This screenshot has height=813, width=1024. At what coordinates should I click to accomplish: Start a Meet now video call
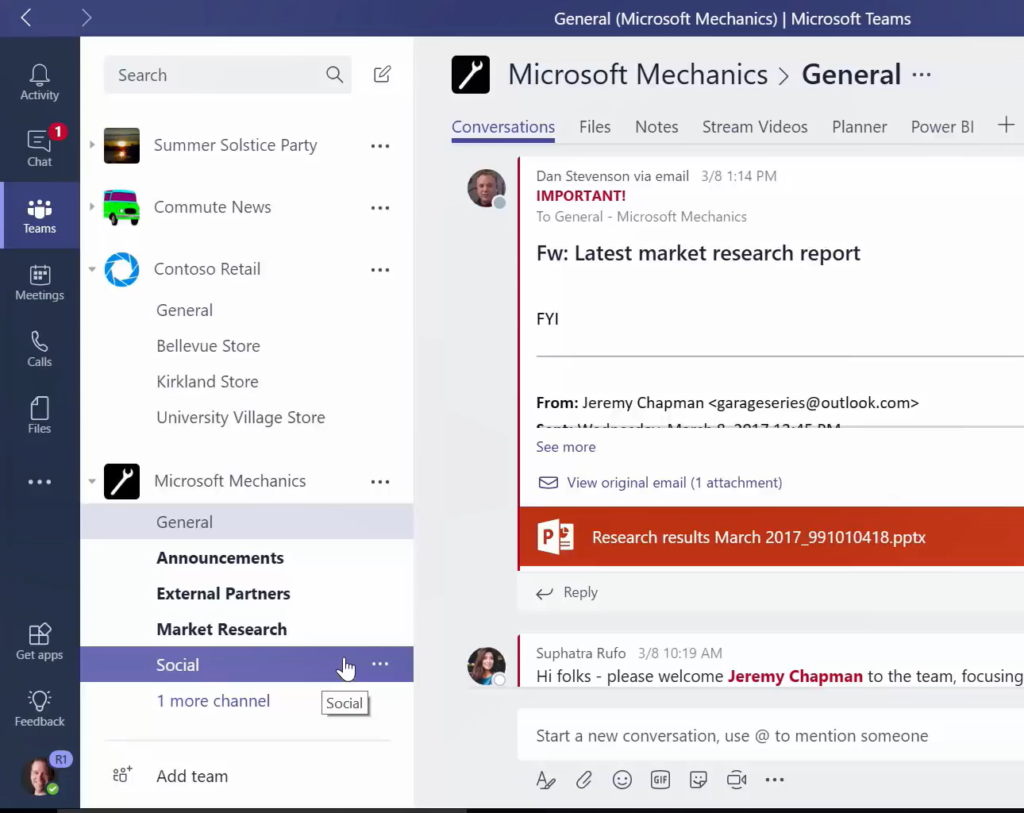tap(737, 780)
